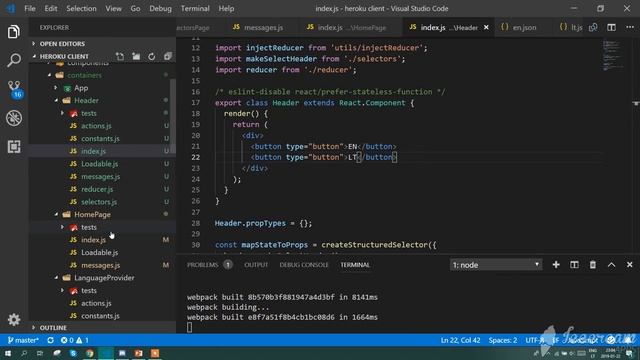Image resolution: width=640 pixels, height=360 pixels.
Task: Close the index.js Header tab
Action: 486,27
